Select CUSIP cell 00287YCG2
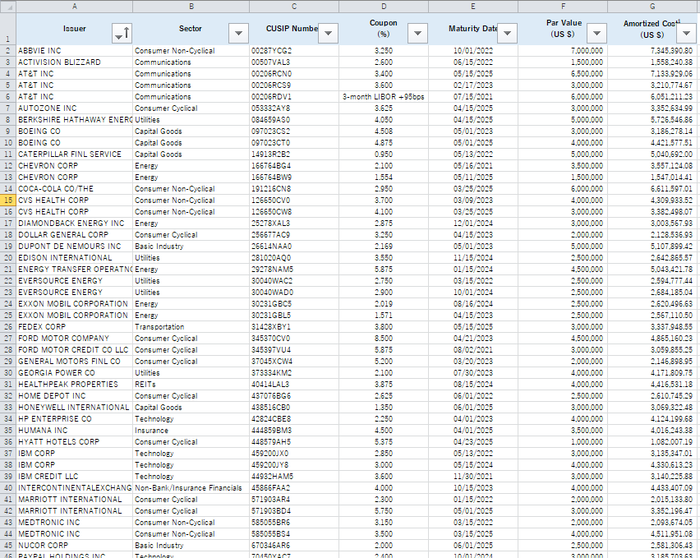Screen dimensions: 700x558 click(294, 50)
